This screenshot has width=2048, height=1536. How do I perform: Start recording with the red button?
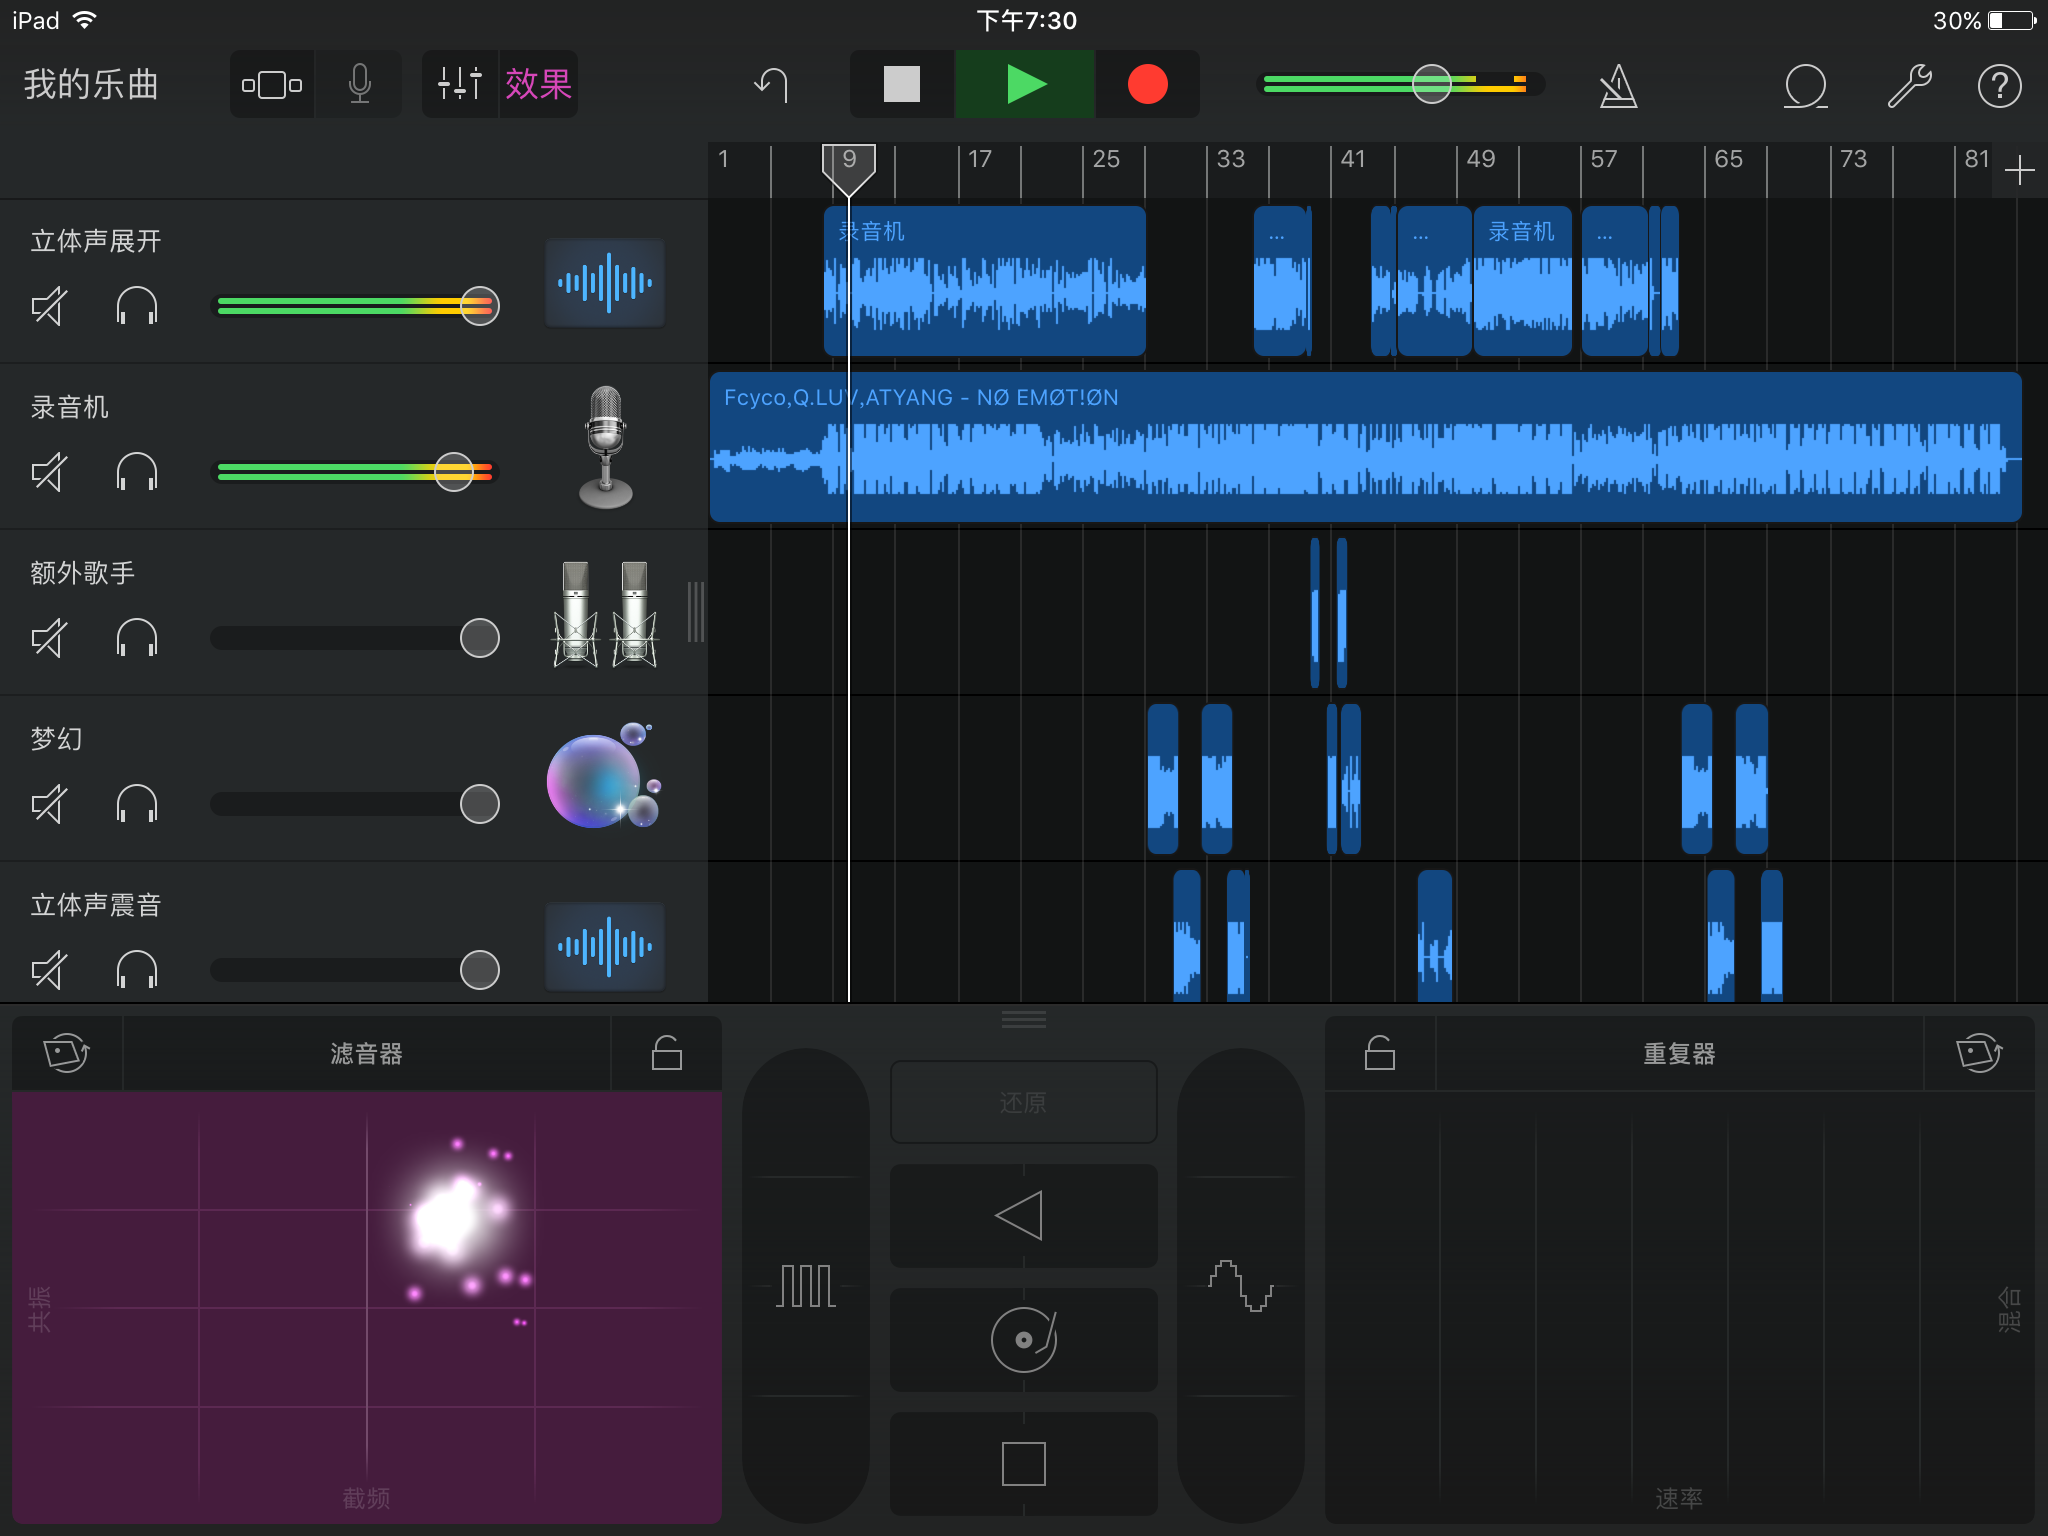[1147, 85]
